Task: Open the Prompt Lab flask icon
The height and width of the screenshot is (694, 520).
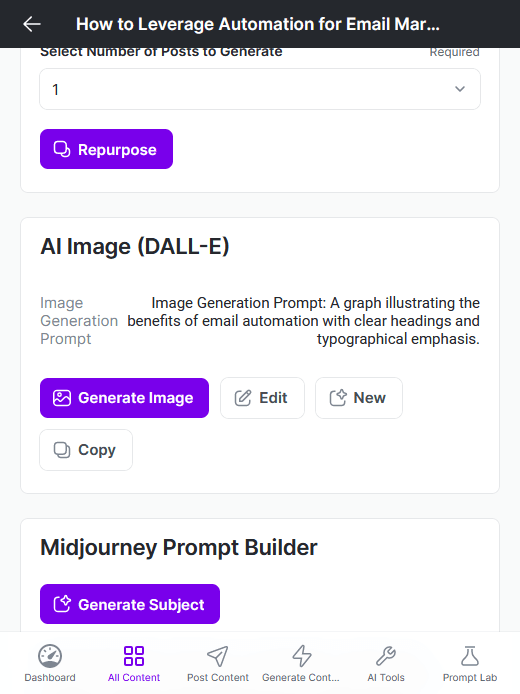Action: click(470, 656)
